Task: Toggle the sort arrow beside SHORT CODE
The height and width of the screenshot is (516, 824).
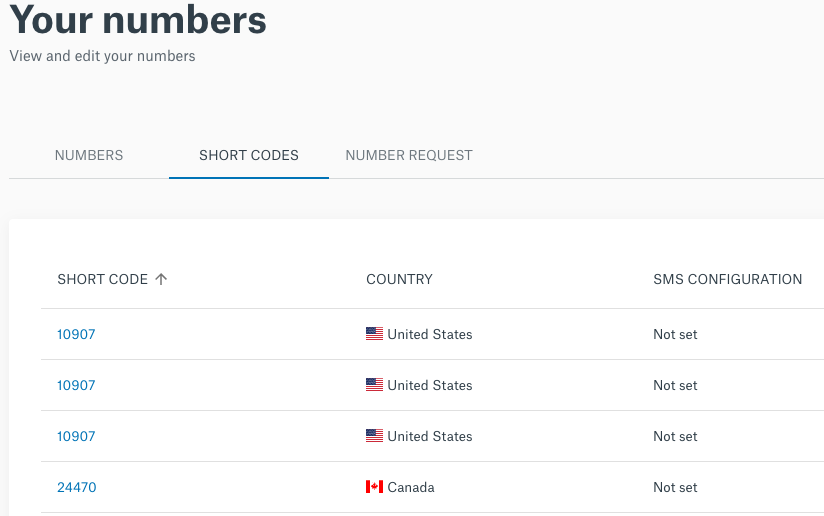Action: 161,279
